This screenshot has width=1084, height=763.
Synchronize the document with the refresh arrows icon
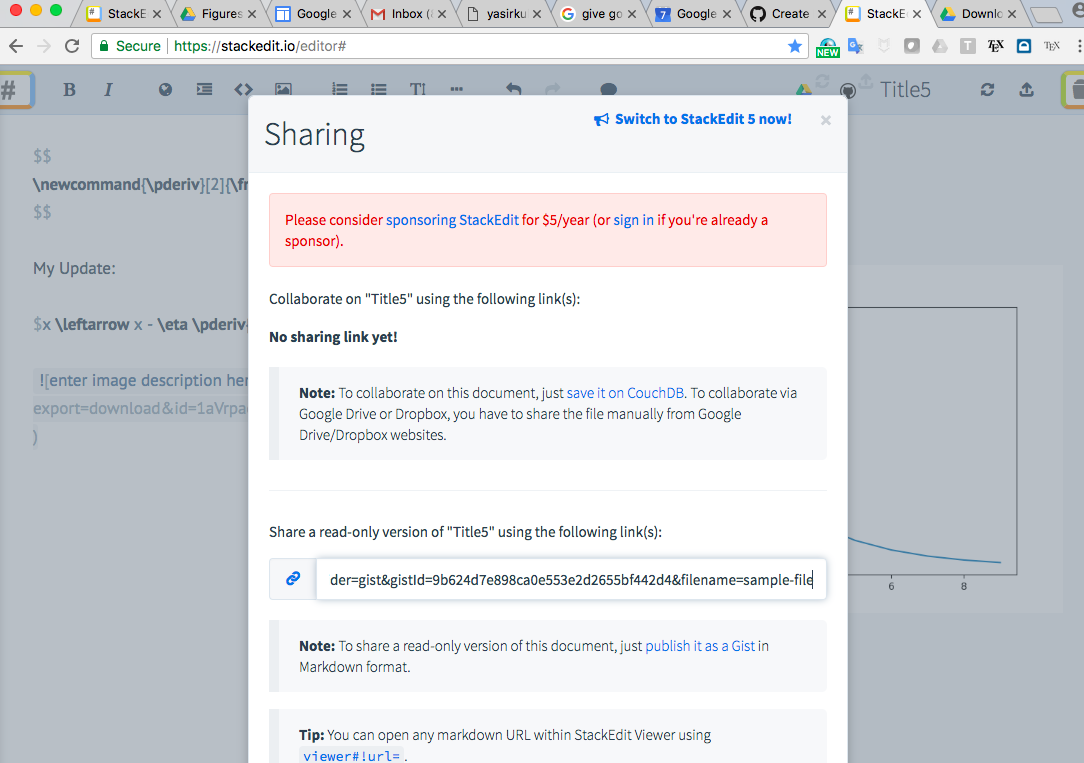pyautogui.click(x=987, y=90)
